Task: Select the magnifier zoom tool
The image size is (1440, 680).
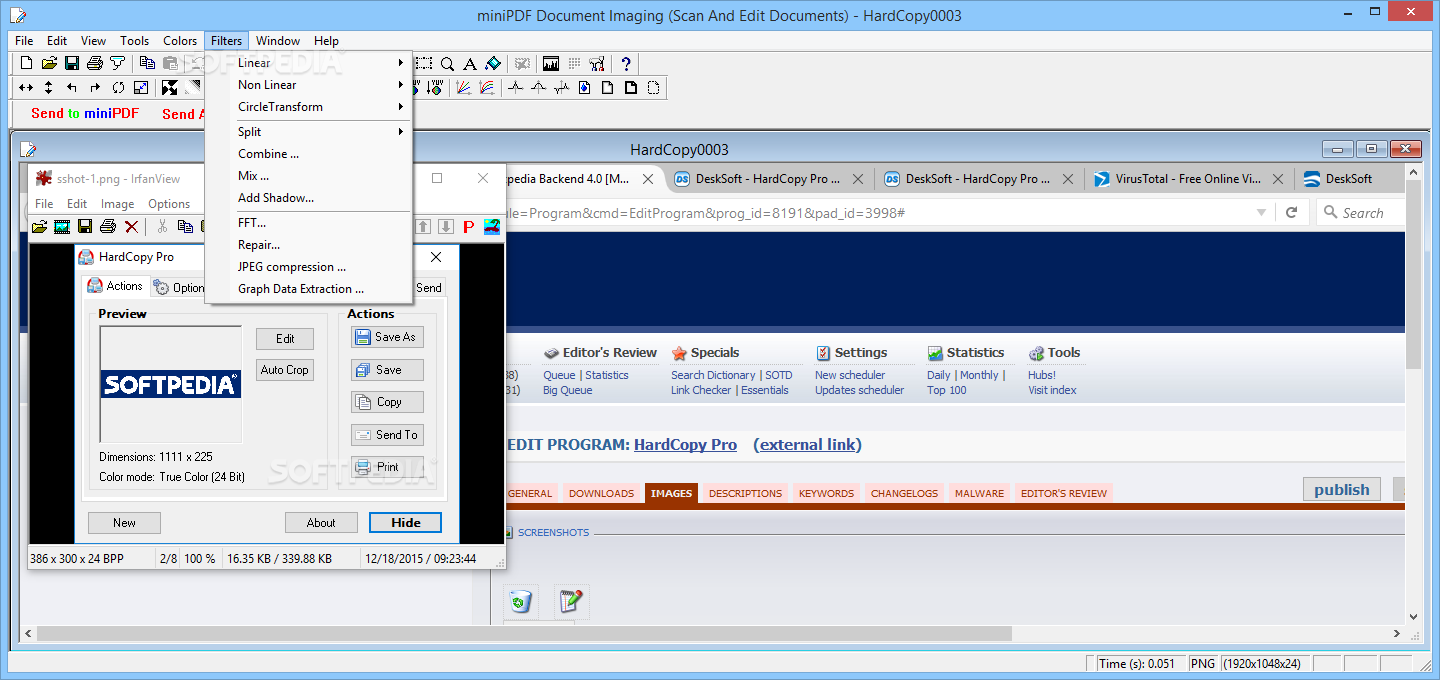Action: pyautogui.click(x=447, y=63)
